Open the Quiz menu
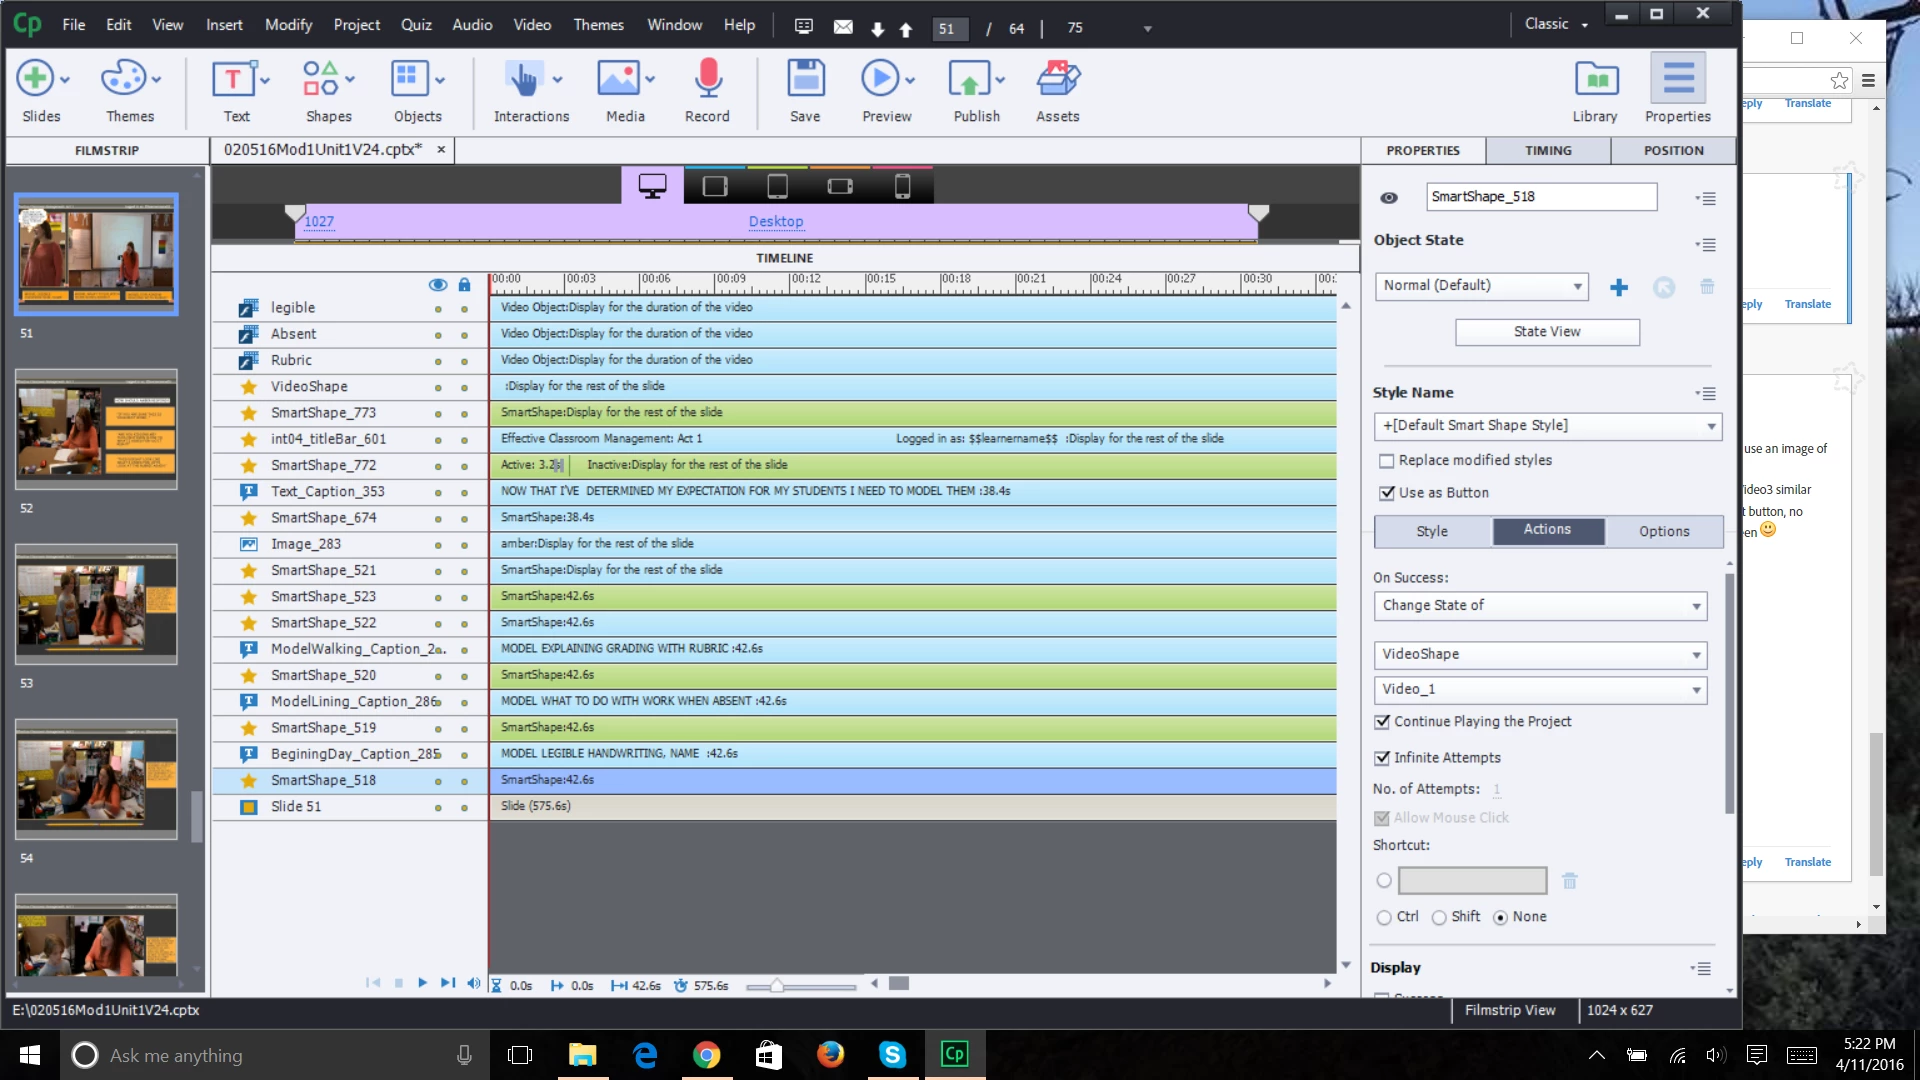This screenshot has width=1920, height=1080. [x=416, y=25]
